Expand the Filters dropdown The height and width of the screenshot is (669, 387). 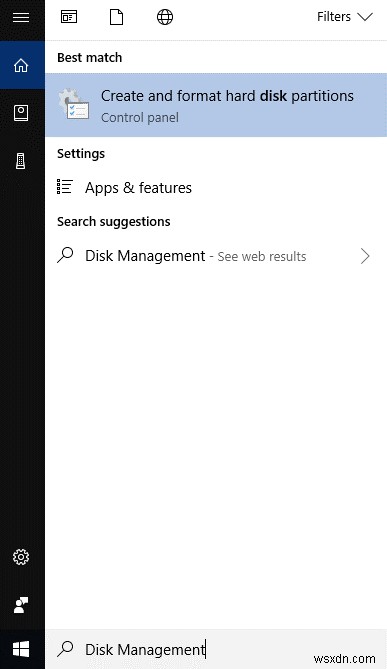coord(345,17)
